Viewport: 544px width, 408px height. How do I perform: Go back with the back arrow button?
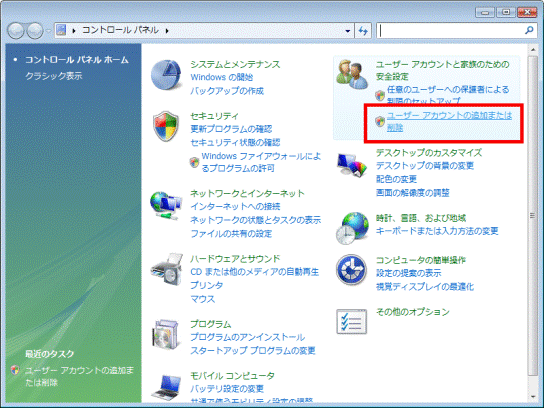(x=16, y=31)
